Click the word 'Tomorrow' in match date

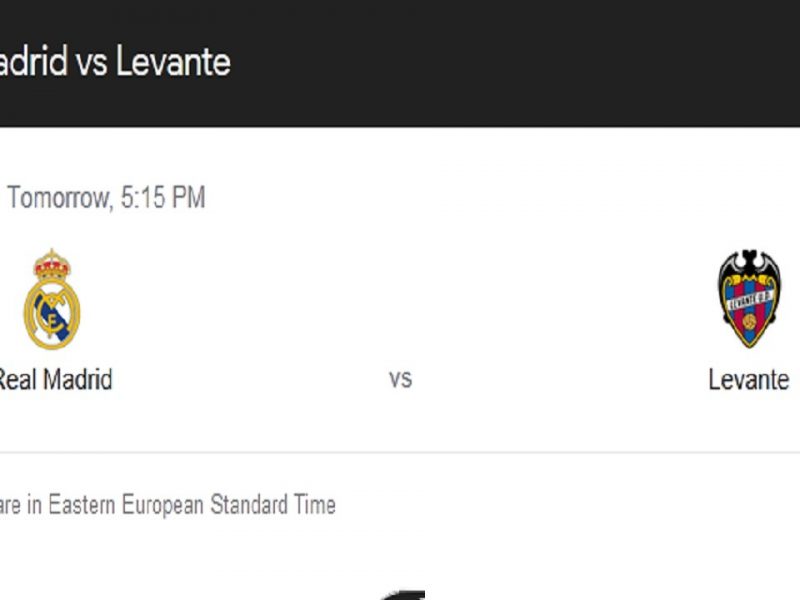(x=59, y=197)
